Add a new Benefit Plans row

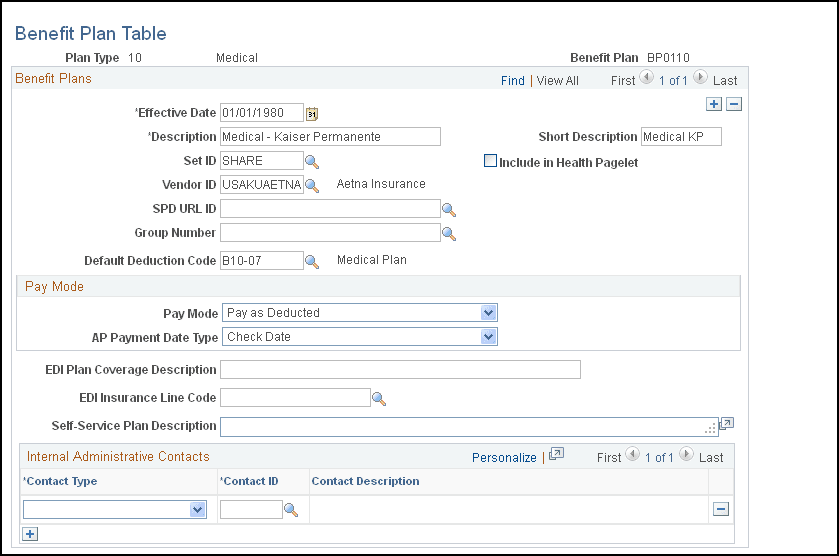[714, 104]
